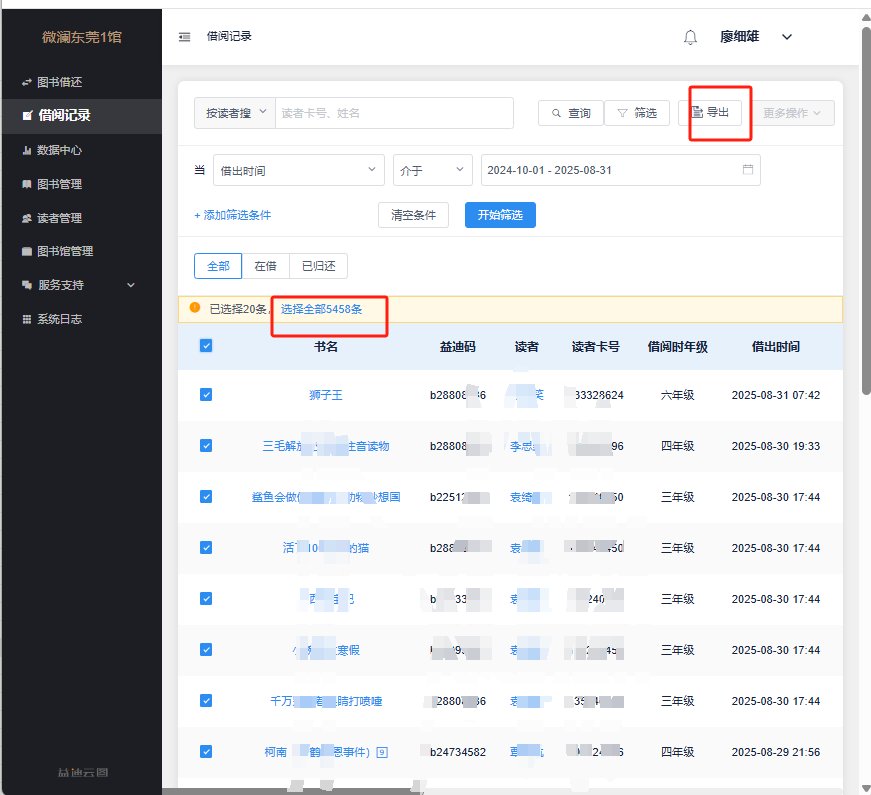This screenshot has width=871, height=795.
Task: Click the 读者管理 sidebar icon
Action: point(27,218)
